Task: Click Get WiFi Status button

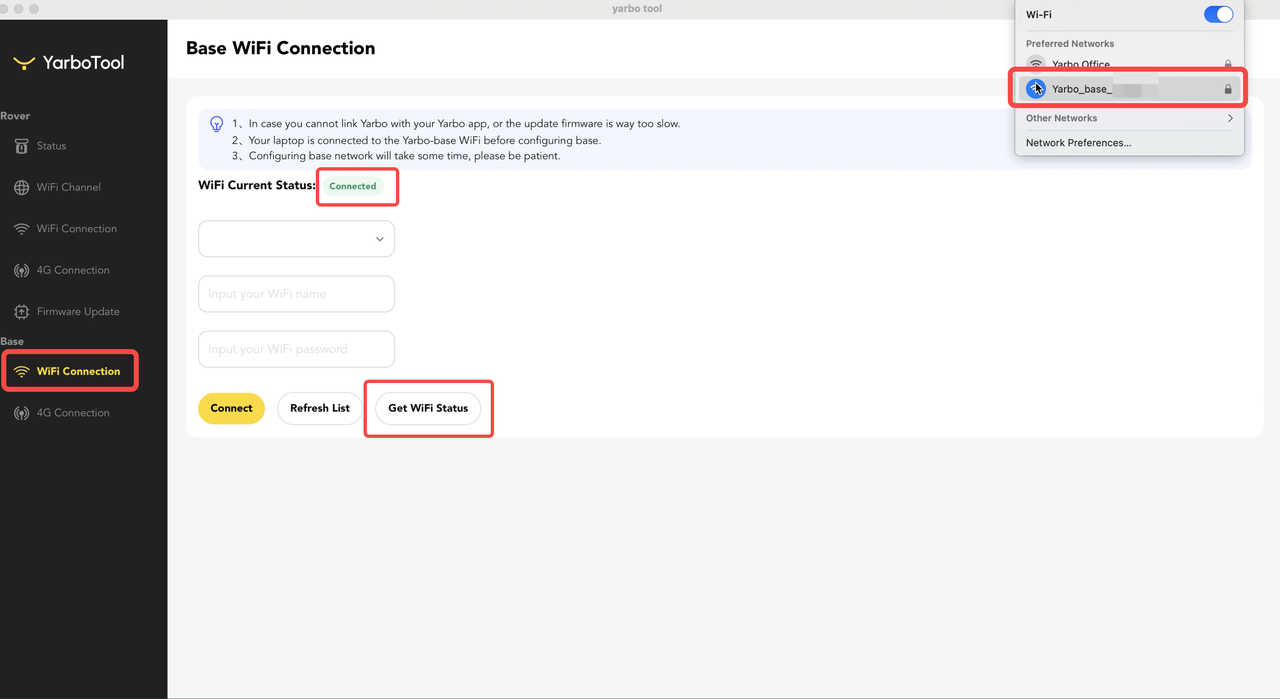Action: click(428, 408)
